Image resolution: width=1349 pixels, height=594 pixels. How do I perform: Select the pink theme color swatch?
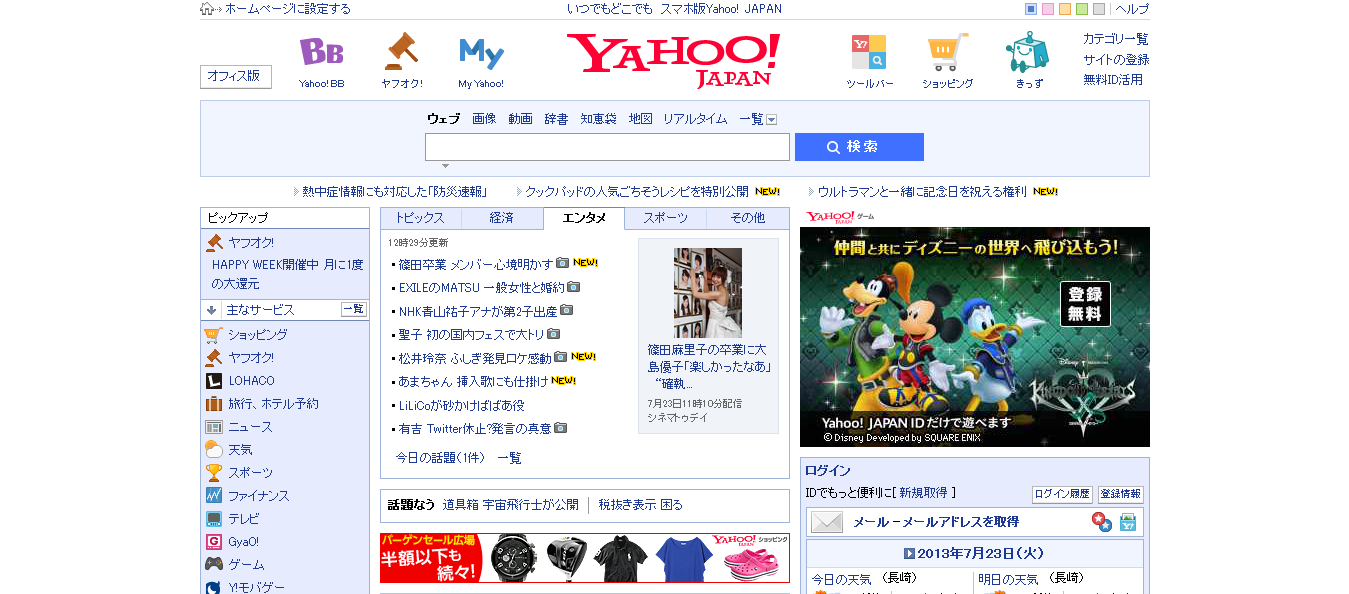[x=1048, y=9]
